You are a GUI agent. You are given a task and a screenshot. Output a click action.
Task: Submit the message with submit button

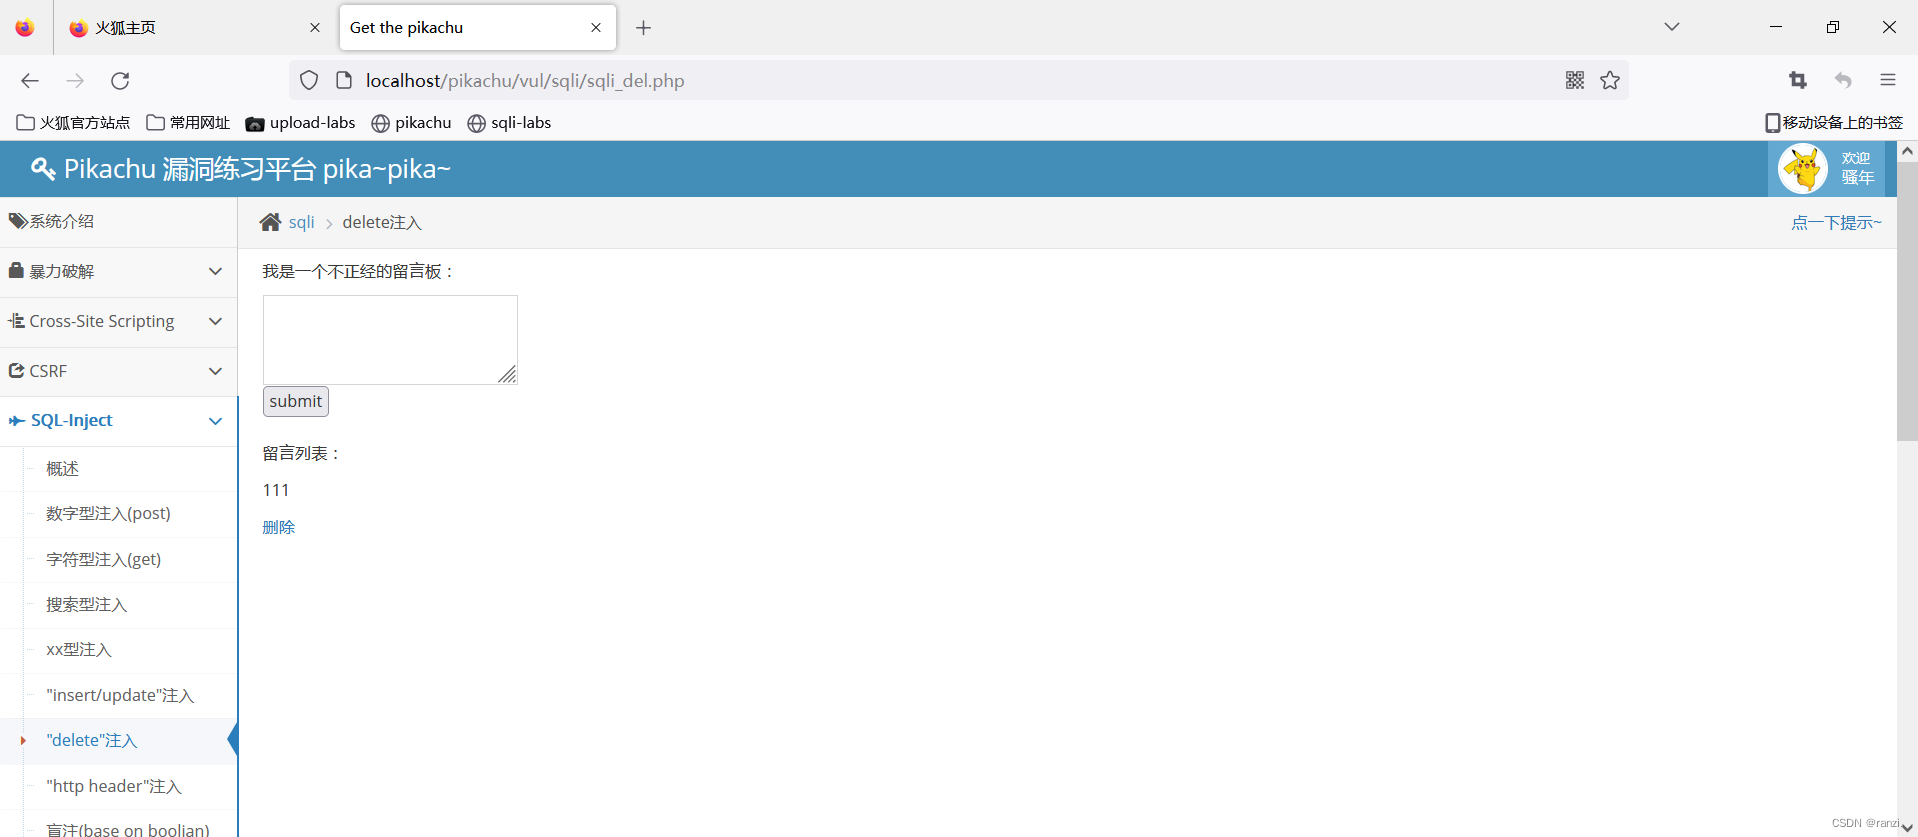296,401
